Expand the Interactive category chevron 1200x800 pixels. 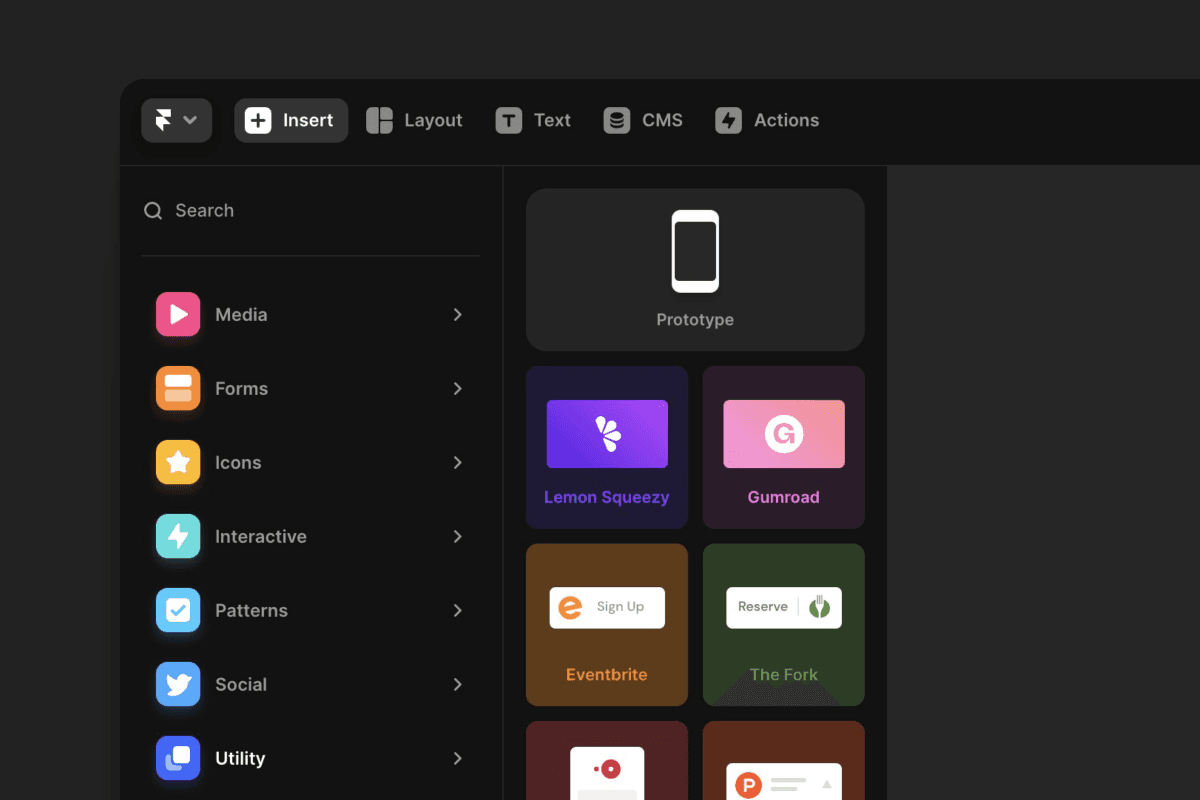coord(458,536)
